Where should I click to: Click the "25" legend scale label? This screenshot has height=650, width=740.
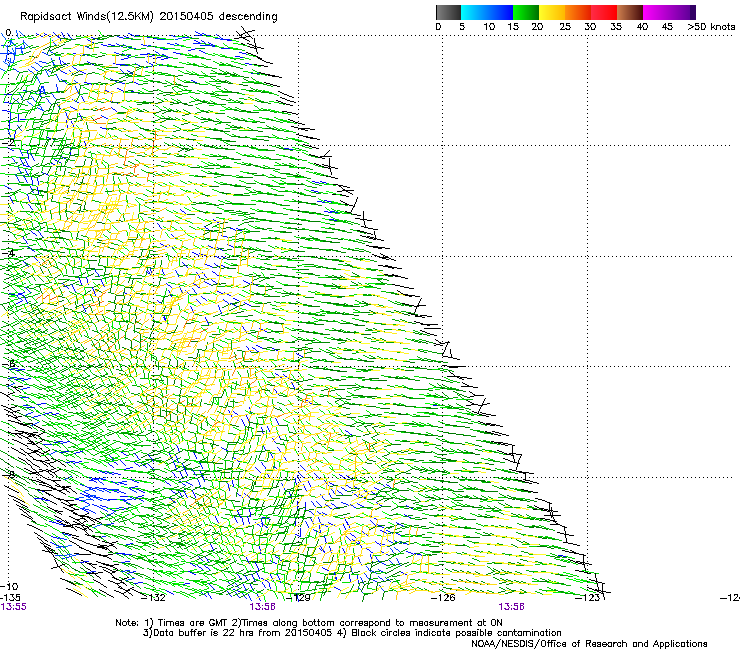pos(565,27)
